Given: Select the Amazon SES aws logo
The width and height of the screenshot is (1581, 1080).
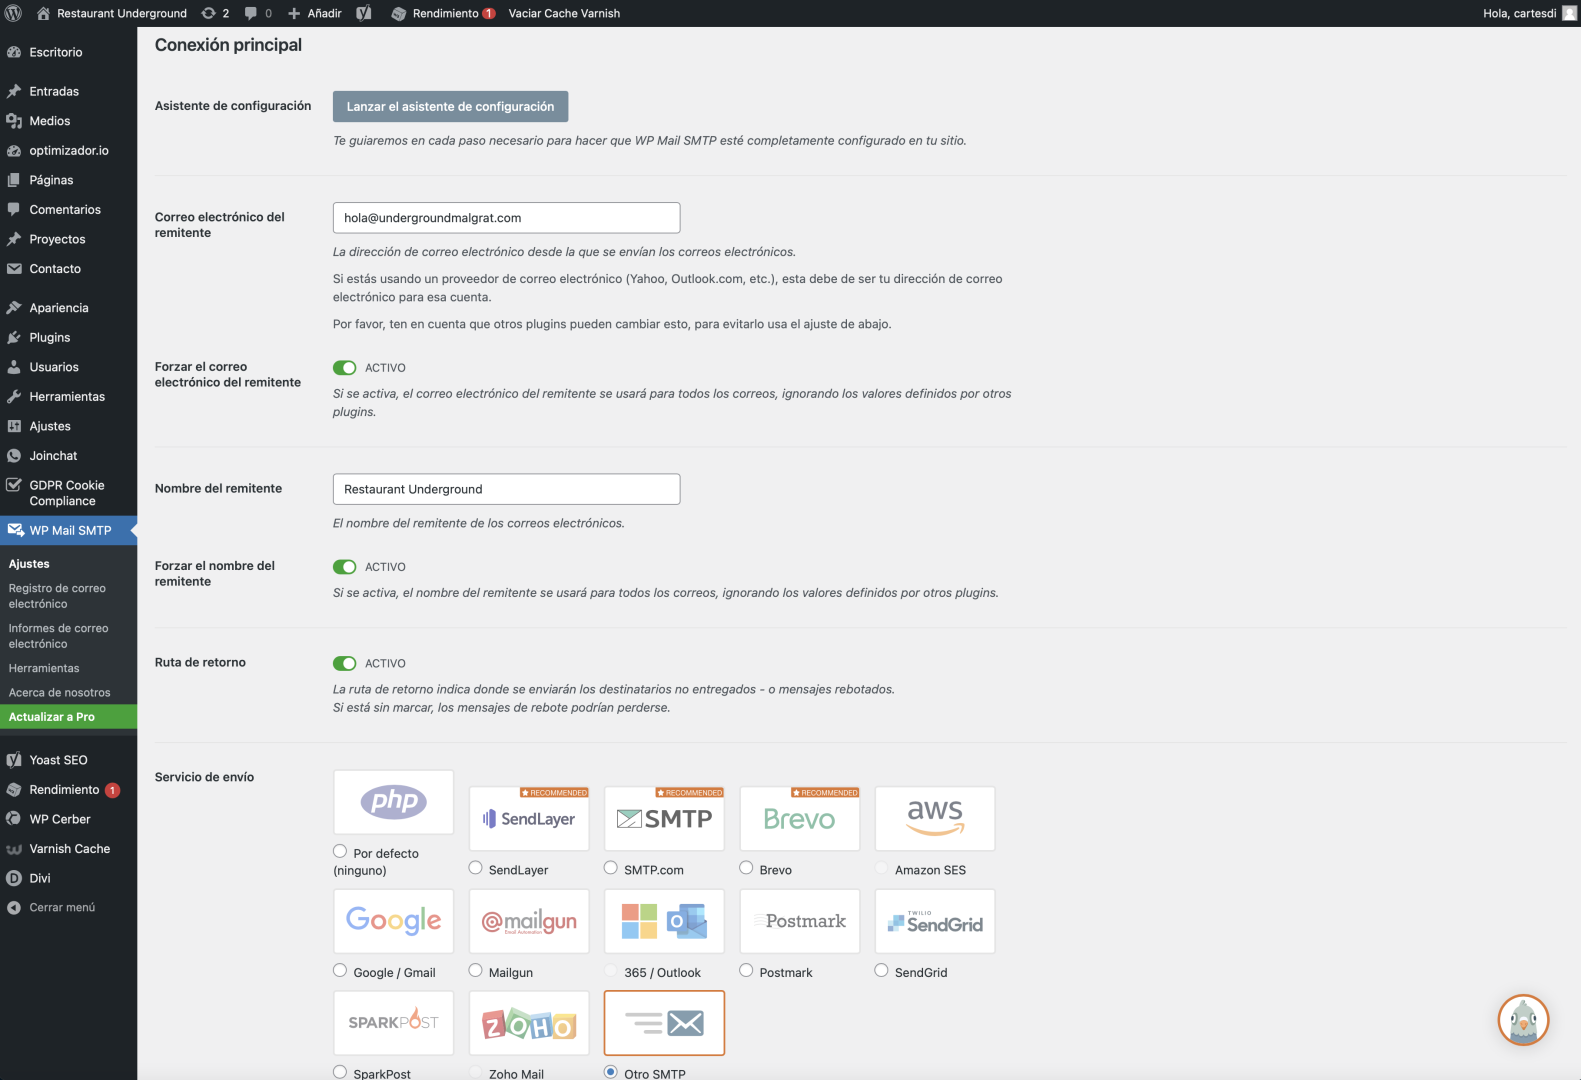Looking at the screenshot, I should coord(935,819).
